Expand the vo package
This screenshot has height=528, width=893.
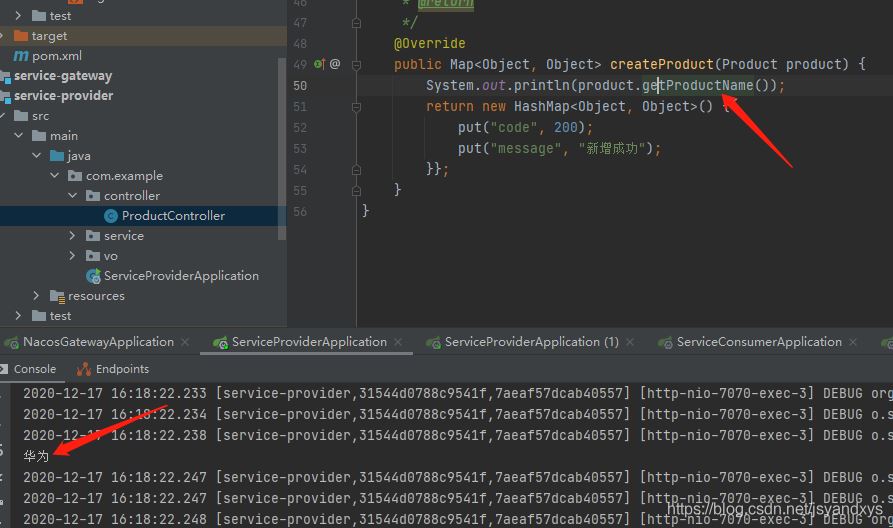tap(72, 255)
